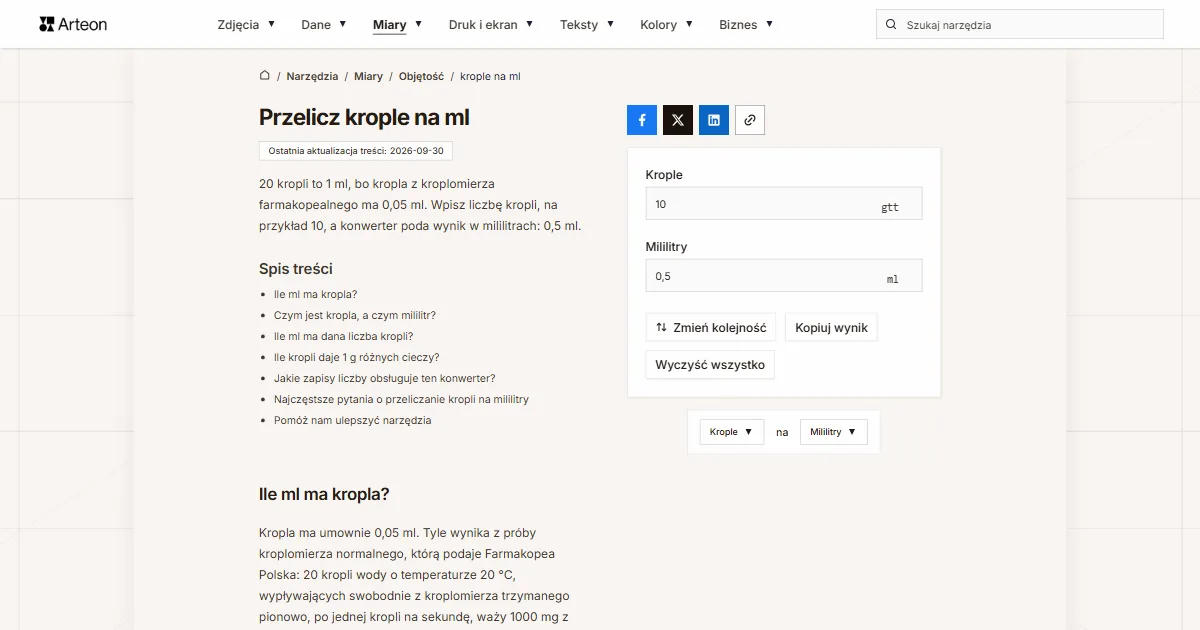Screen dimensions: 1200x630
Task: Open Miary breadcrumb link
Action: click(368, 76)
